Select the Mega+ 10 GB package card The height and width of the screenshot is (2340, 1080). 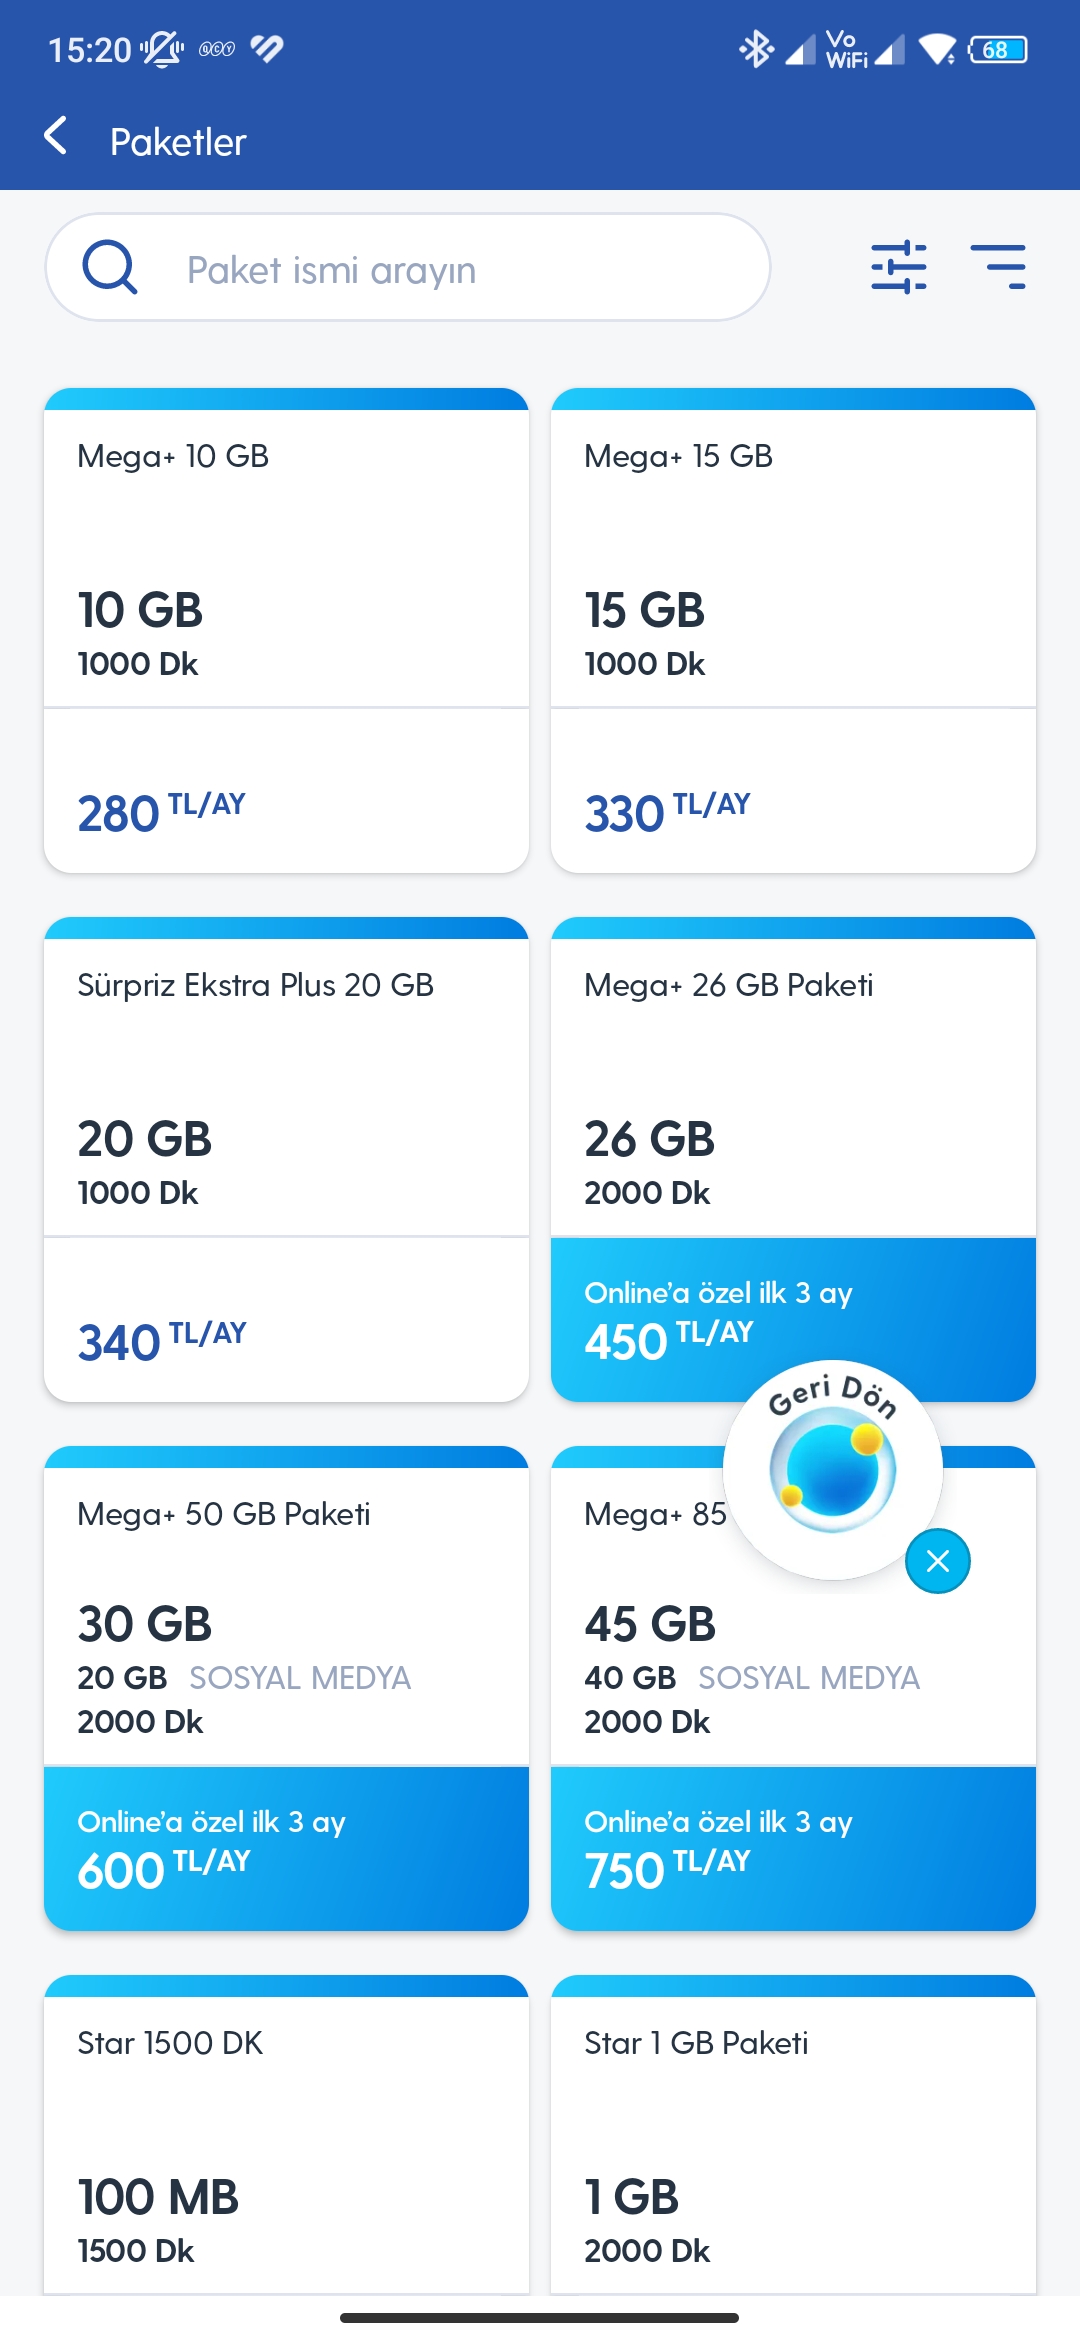[x=286, y=630]
